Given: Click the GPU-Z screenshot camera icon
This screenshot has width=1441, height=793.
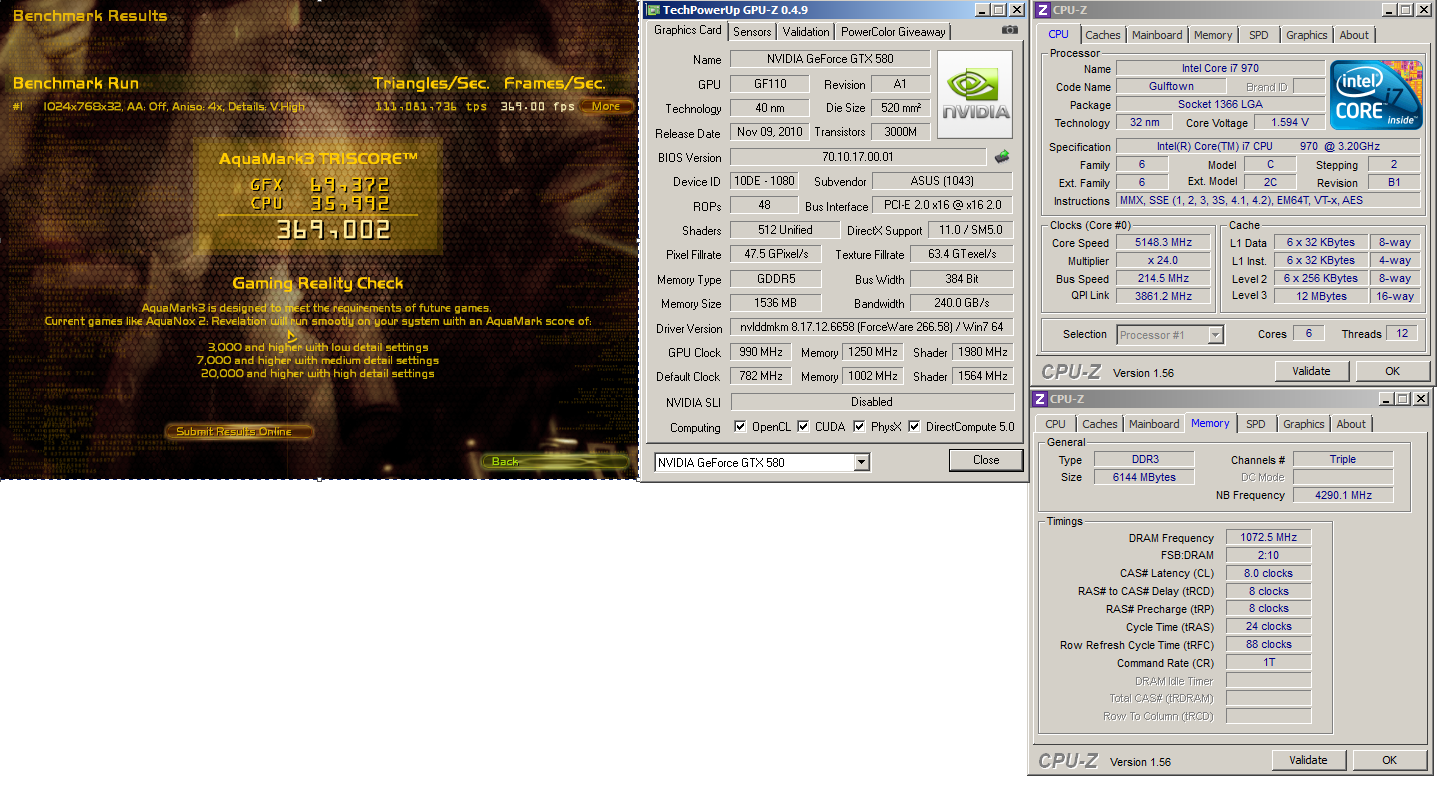Looking at the screenshot, I should (1010, 30).
